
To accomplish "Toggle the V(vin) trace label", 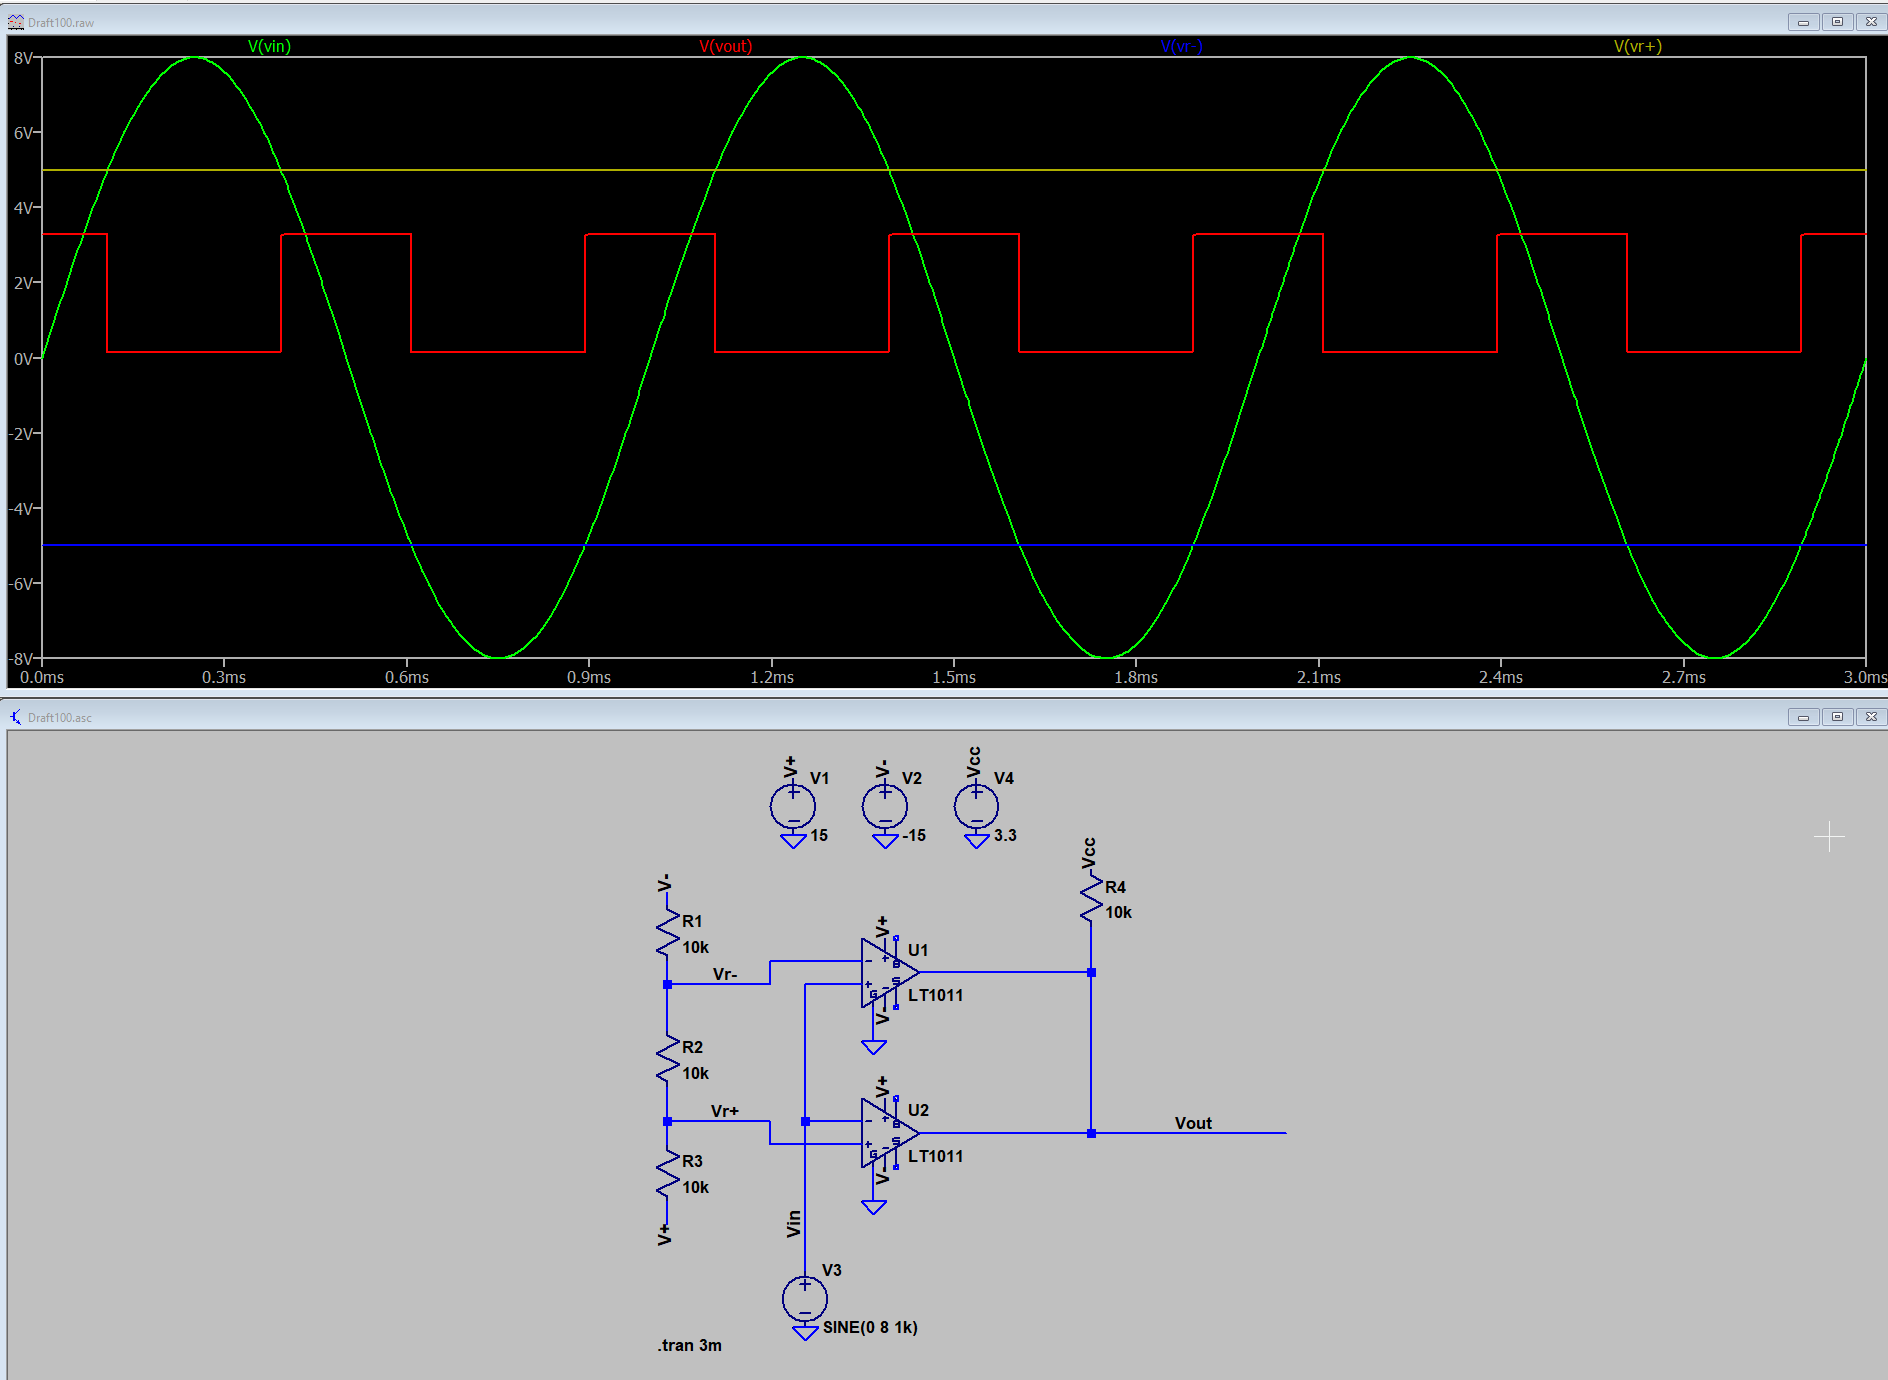I will 268,46.
